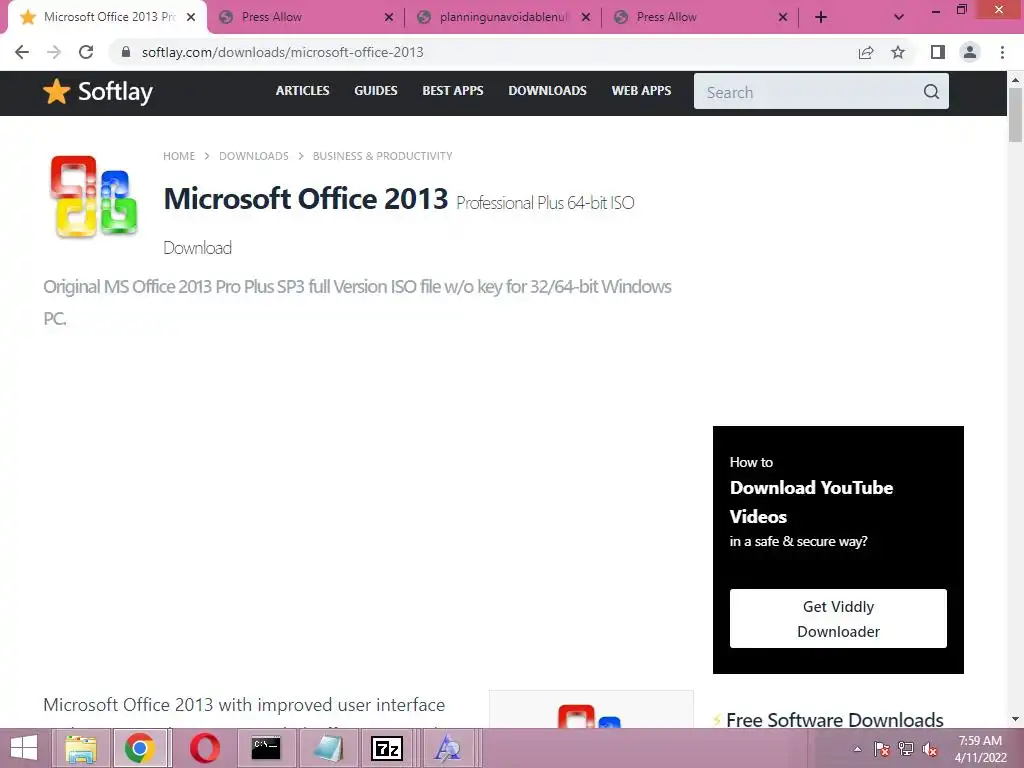Click the browser forward arrow
This screenshot has width=1024, height=768.
(x=54, y=52)
